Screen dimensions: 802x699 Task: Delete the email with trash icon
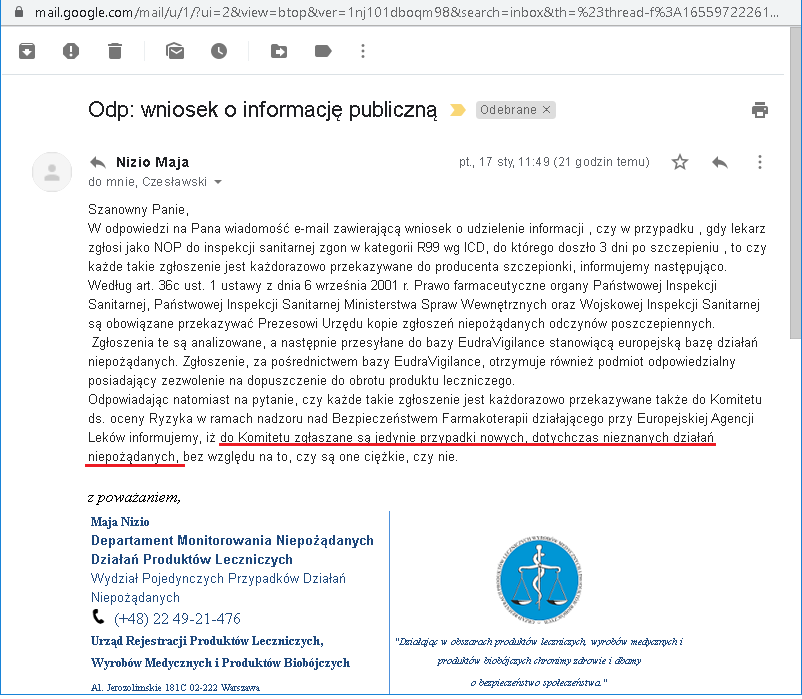[x=115, y=51]
